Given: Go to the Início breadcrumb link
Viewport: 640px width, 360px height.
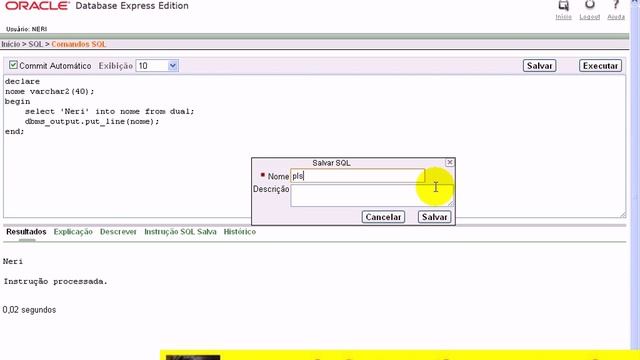Looking at the screenshot, I should [11, 44].
